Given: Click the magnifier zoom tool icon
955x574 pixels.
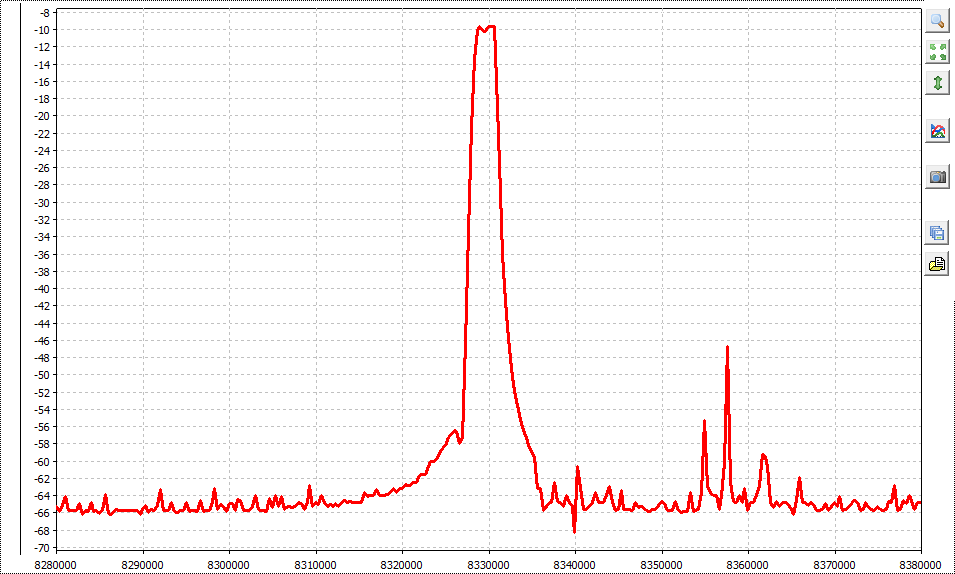Looking at the screenshot, I should point(937,21).
